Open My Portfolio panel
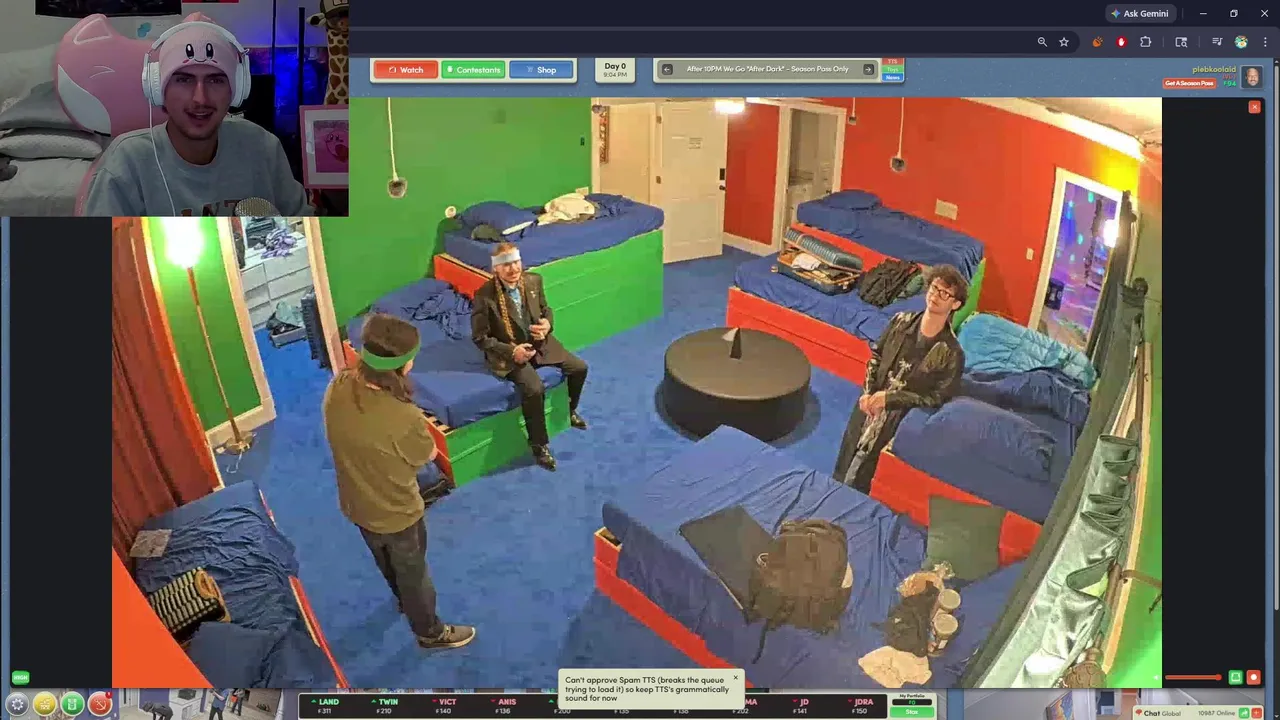The image size is (1280, 720). pyautogui.click(x=912, y=705)
